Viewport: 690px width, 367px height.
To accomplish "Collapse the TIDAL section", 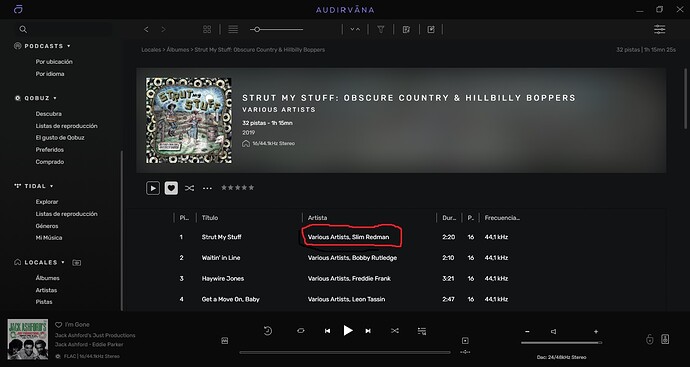I will [51, 186].
